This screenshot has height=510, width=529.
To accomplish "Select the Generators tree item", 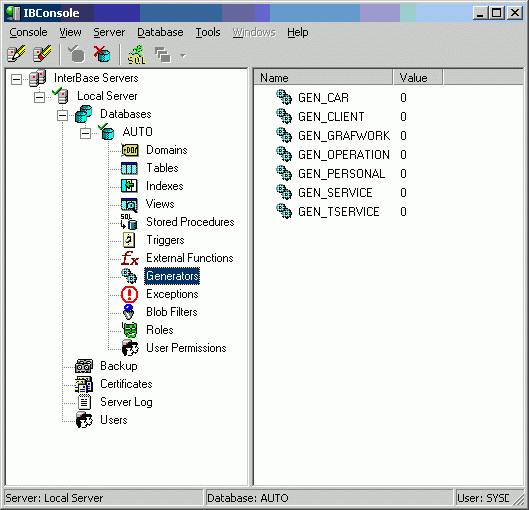I will coord(172,276).
